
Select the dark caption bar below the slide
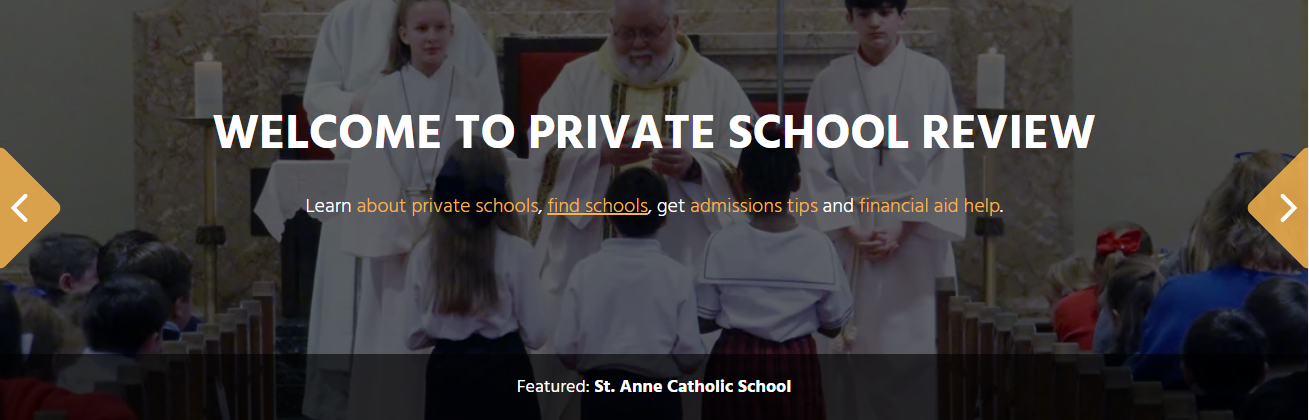pyautogui.click(x=654, y=386)
